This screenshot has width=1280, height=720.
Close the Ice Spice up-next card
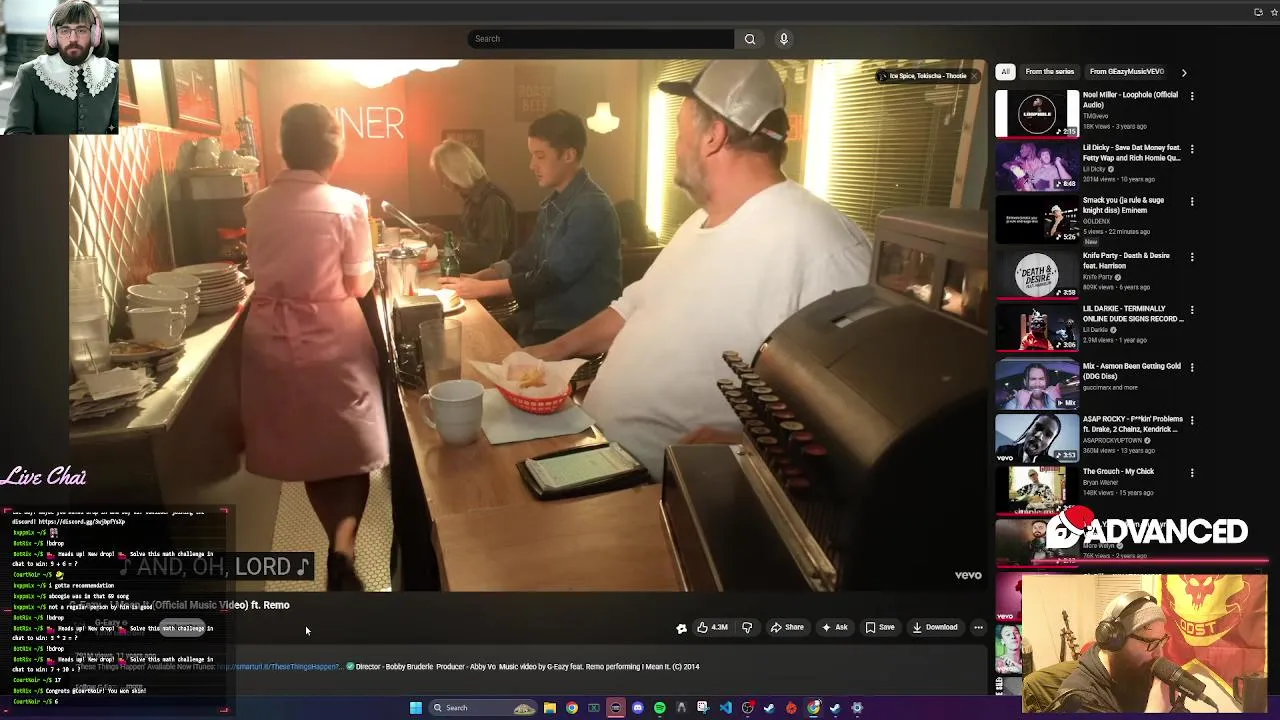tap(974, 76)
